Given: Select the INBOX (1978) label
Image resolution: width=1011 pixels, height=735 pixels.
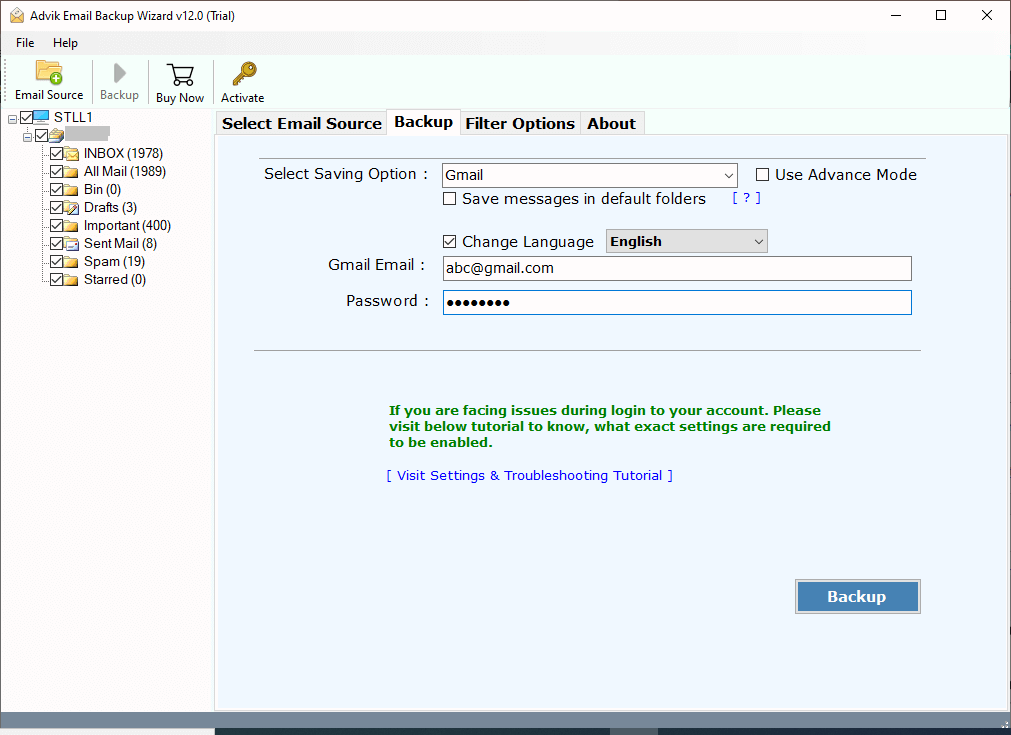Looking at the screenshot, I should pyautogui.click(x=123, y=153).
